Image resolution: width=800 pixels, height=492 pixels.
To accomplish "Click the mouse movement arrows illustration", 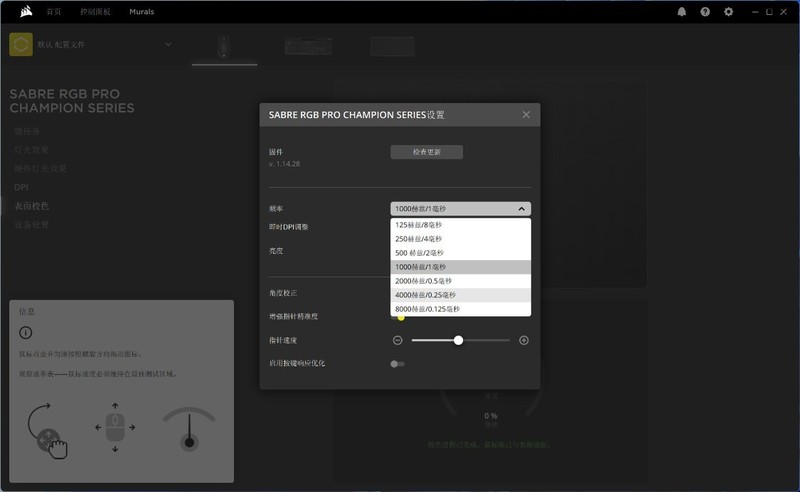I will tap(115, 427).
